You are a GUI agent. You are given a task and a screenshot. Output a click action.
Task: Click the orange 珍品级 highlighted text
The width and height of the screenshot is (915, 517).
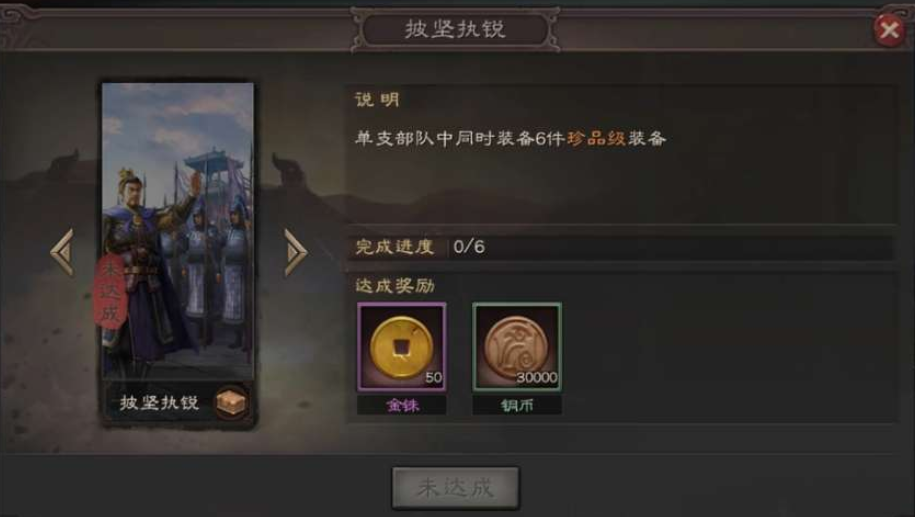click(596, 138)
